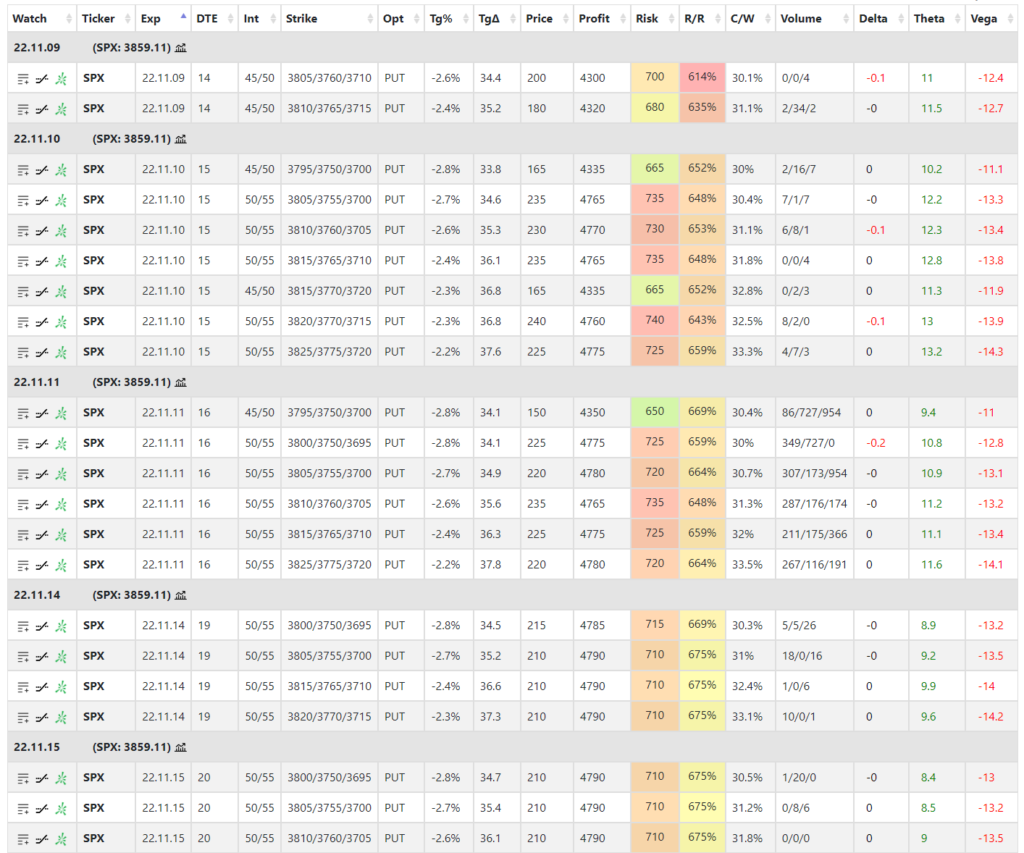1024x853 pixels.
Task: Open chart icon in 22.11.15 group header
Action: click(181, 747)
